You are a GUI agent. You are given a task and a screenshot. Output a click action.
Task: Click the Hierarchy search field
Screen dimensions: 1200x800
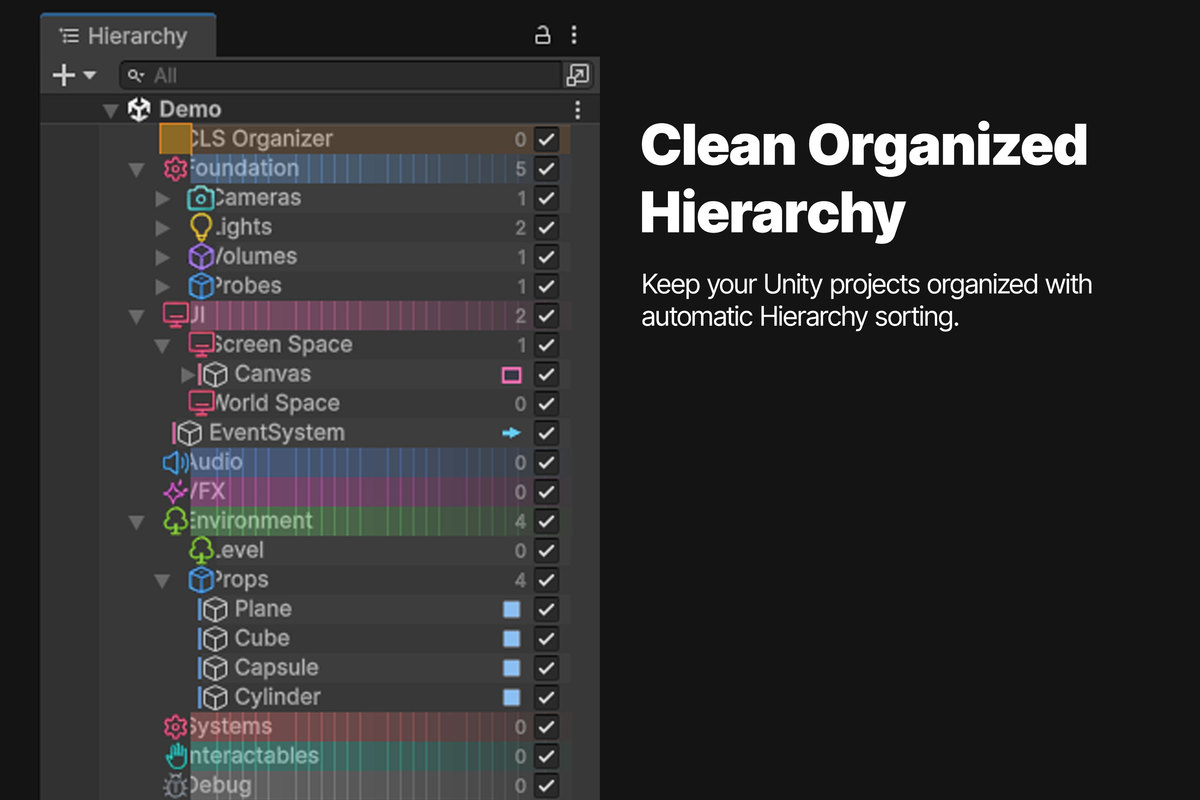click(x=340, y=75)
